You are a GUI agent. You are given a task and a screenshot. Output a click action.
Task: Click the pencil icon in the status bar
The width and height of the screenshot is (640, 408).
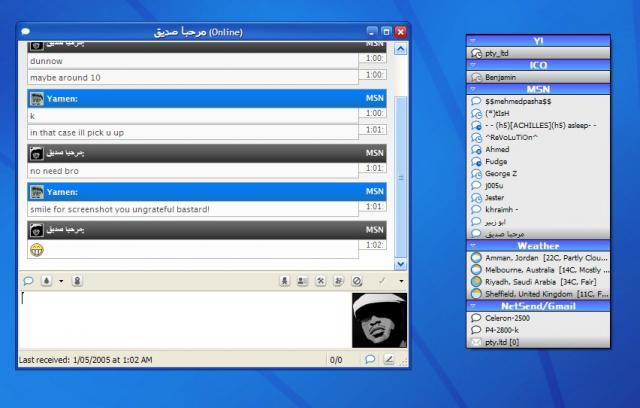[x=389, y=359]
